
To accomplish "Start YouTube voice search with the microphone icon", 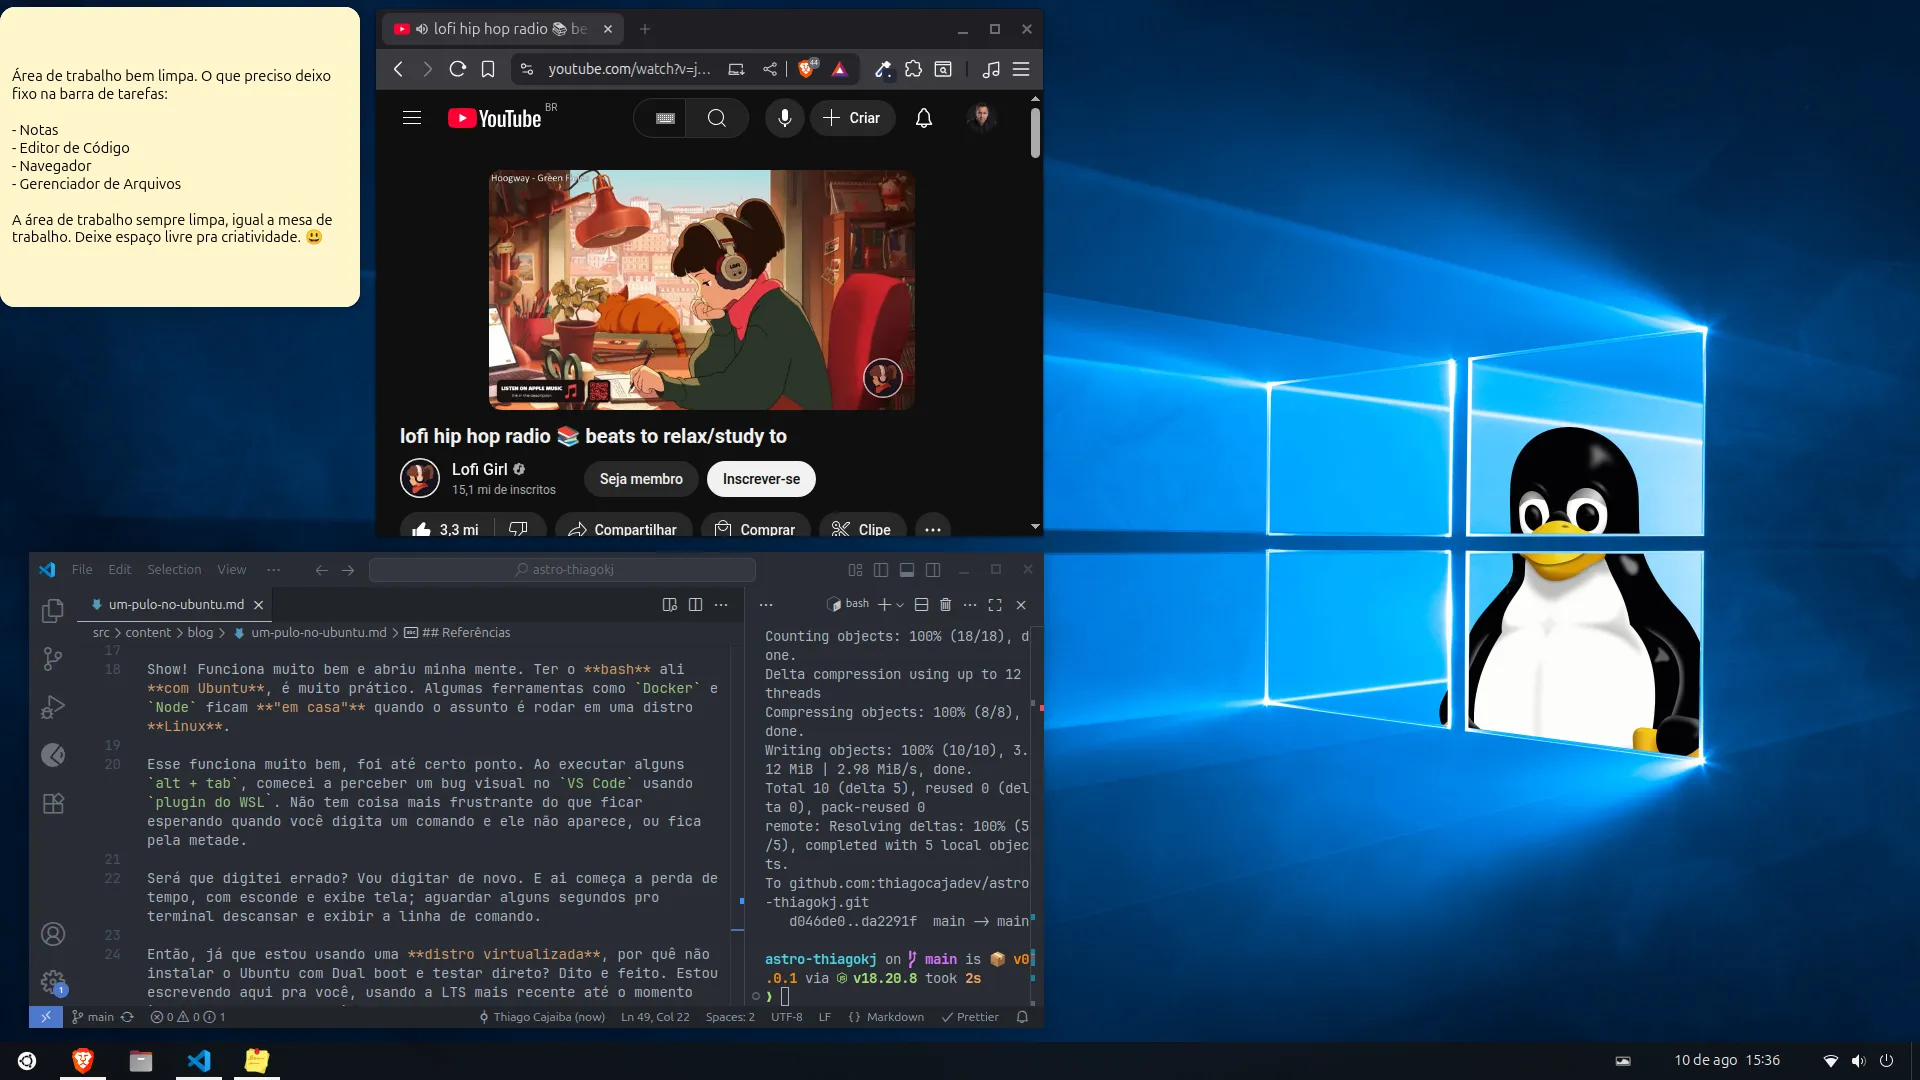I will 784,118.
